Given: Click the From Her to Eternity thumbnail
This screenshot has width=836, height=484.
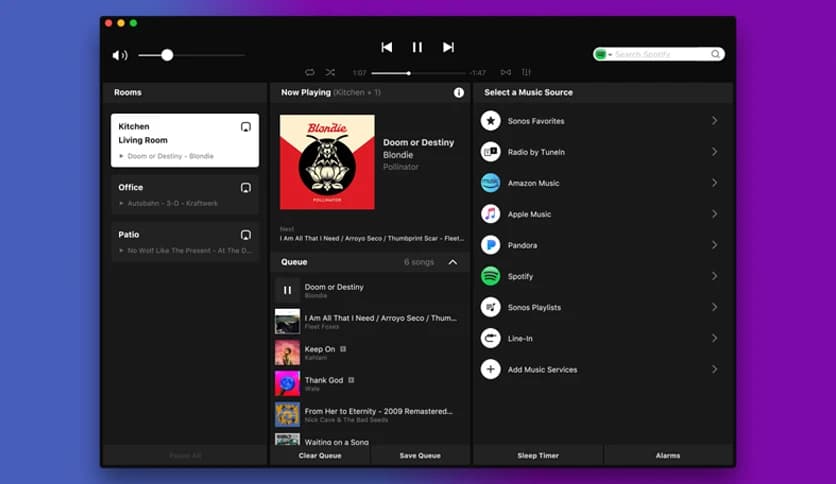Looking at the screenshot, I should tap(287, 415).
